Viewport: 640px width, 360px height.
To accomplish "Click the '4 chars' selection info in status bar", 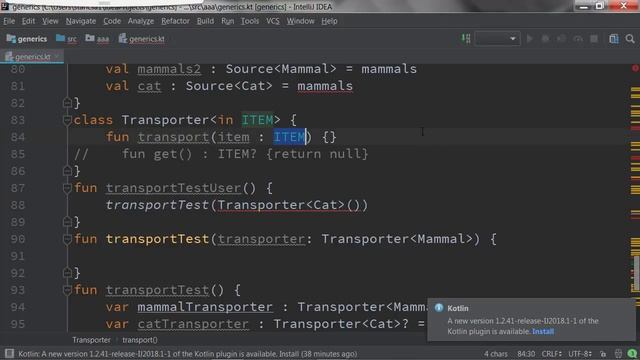I will pos(496,354).
